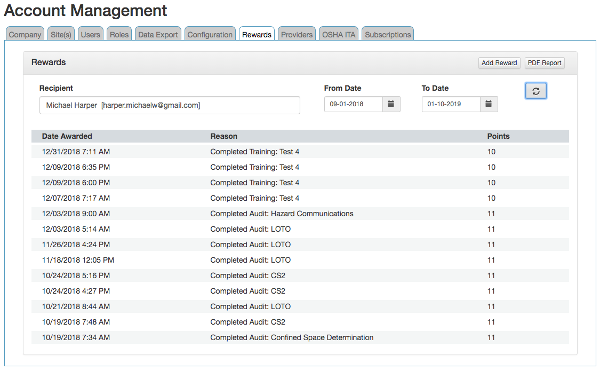Select the 10/21/2018 8:44 AM date cell
Viewport: 600px width, 370px height.
[76, 306]
